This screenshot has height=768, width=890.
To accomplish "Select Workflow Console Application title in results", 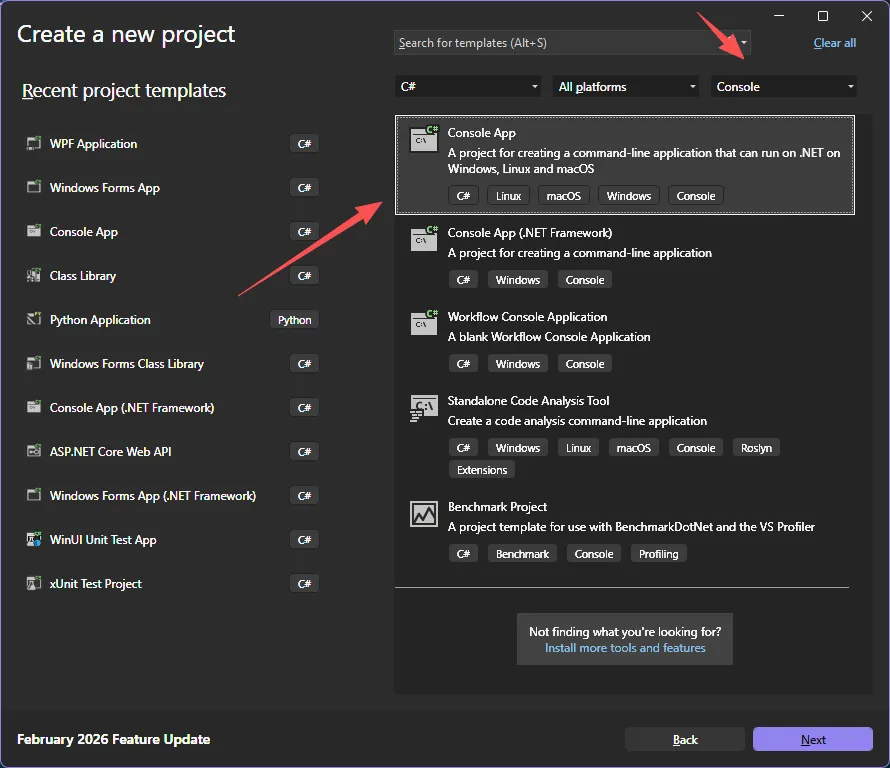I will (527, 317).
